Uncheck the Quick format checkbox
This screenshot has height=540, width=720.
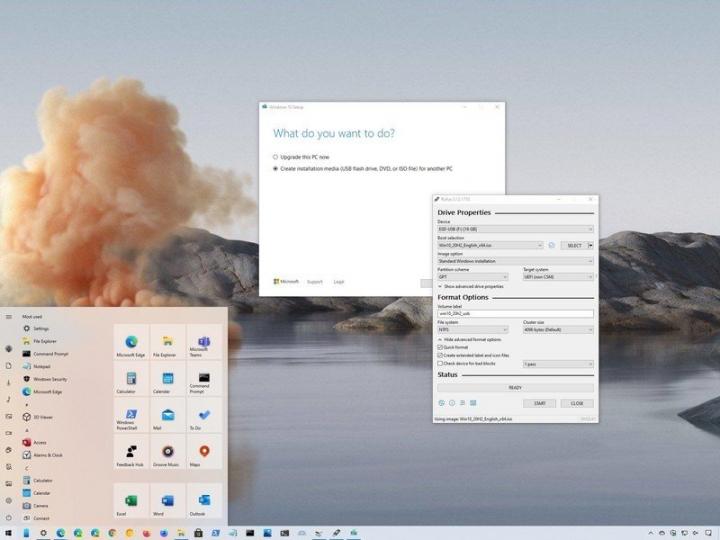[x=440, y=347]
